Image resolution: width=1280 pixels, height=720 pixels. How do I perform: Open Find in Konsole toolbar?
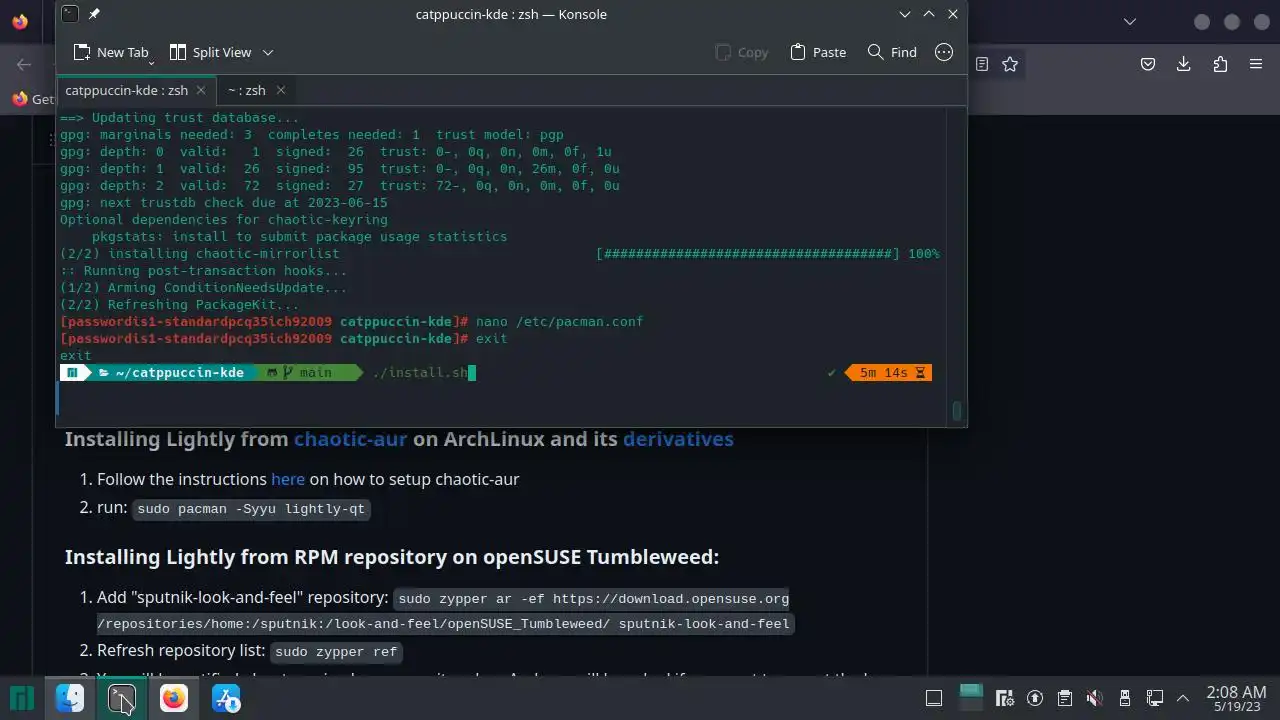(892, 52)
